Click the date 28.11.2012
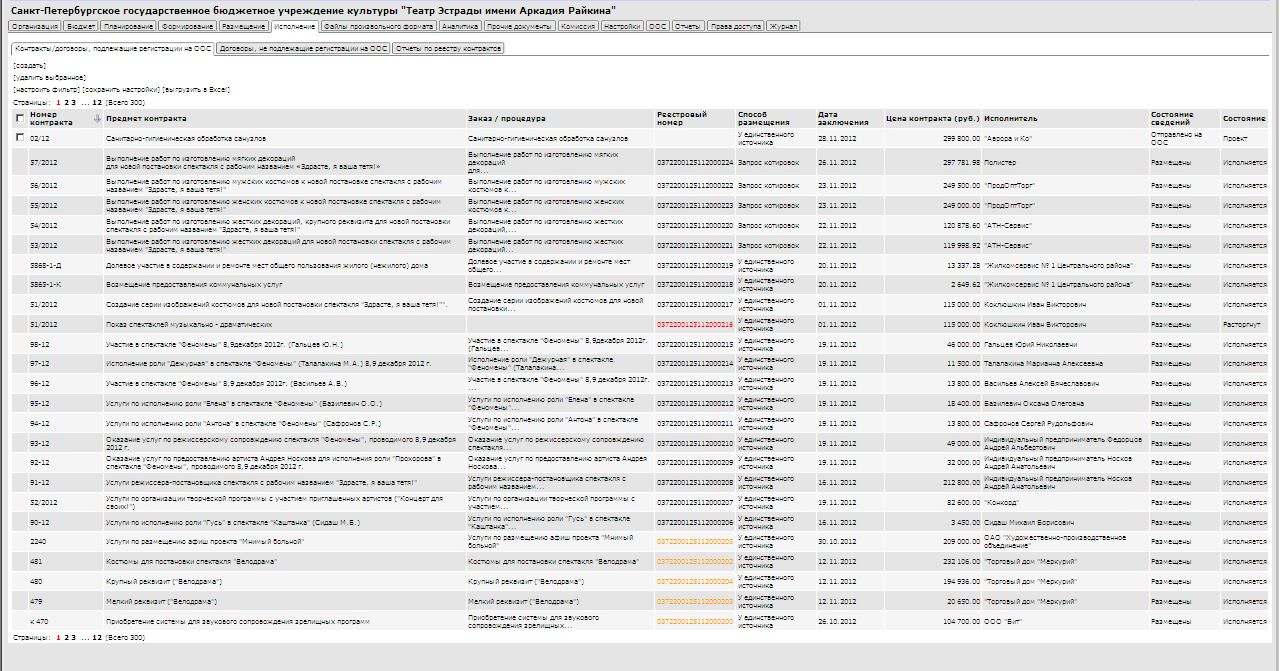 (x=836, y=138)
